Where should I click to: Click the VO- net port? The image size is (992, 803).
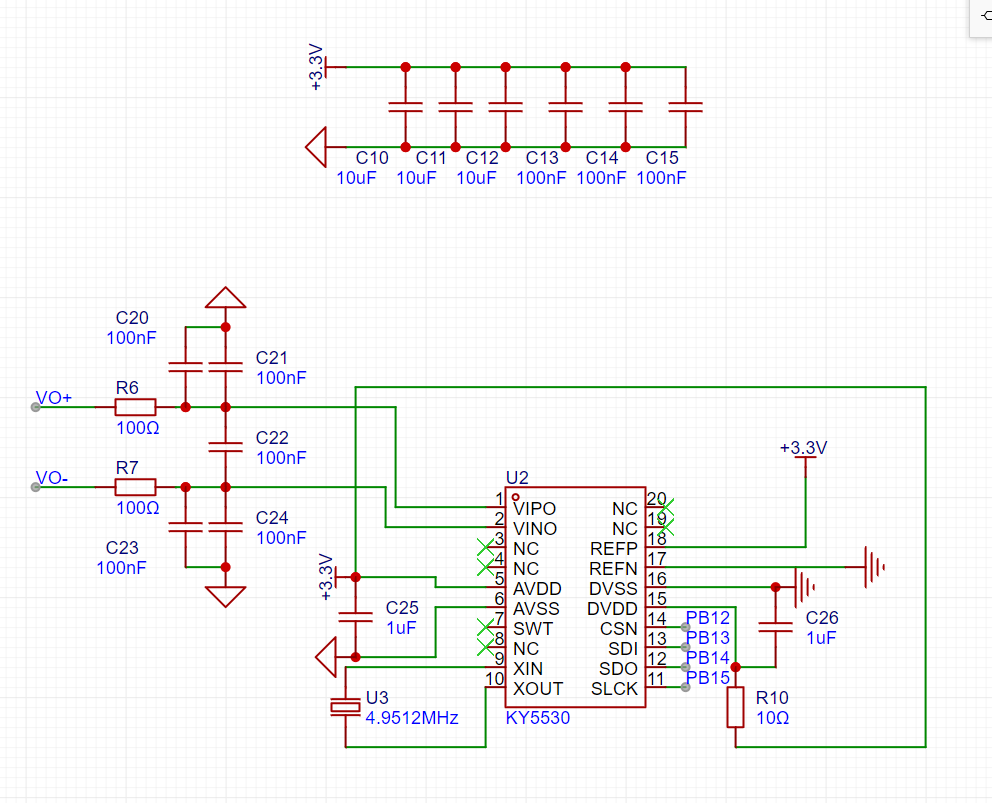click(36, 487)
